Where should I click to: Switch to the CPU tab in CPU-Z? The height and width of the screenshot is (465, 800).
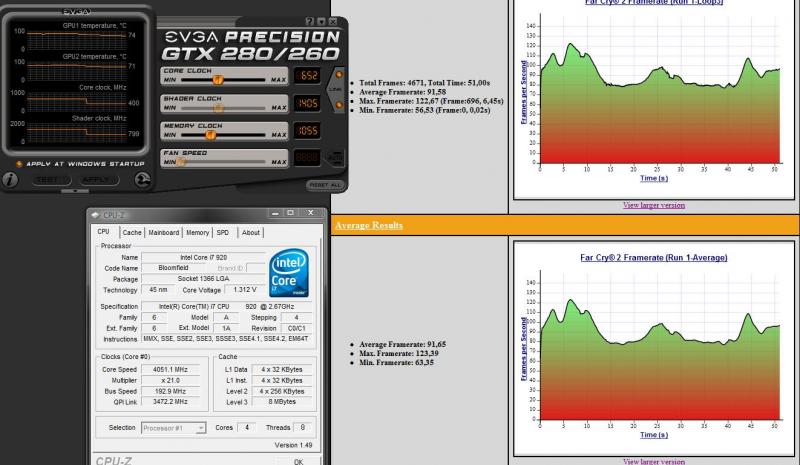point(104,232)
